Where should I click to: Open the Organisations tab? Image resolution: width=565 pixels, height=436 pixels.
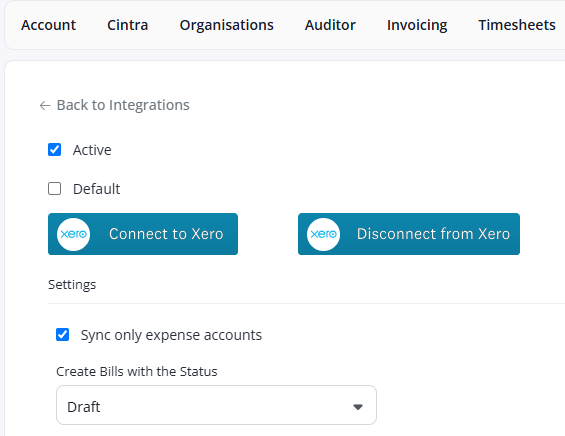pos(226,25)
